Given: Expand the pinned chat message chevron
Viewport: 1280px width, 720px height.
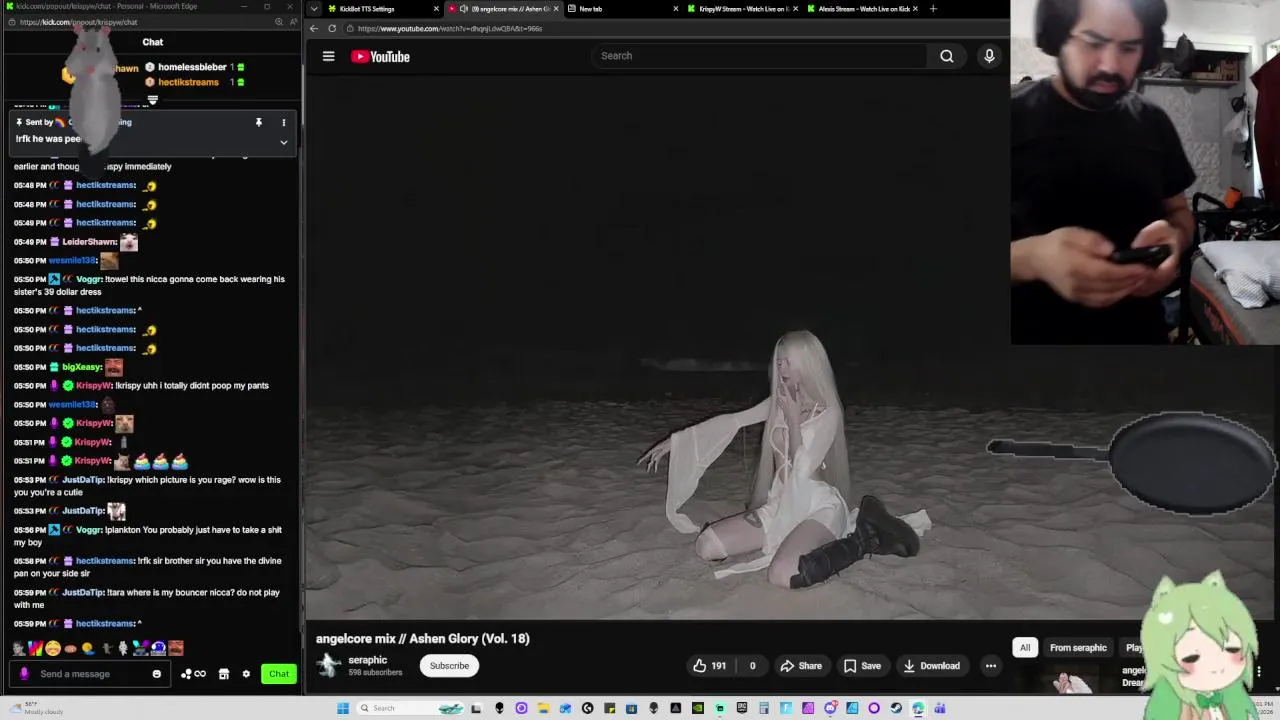Looking at the screenshot, I should 283,142.
